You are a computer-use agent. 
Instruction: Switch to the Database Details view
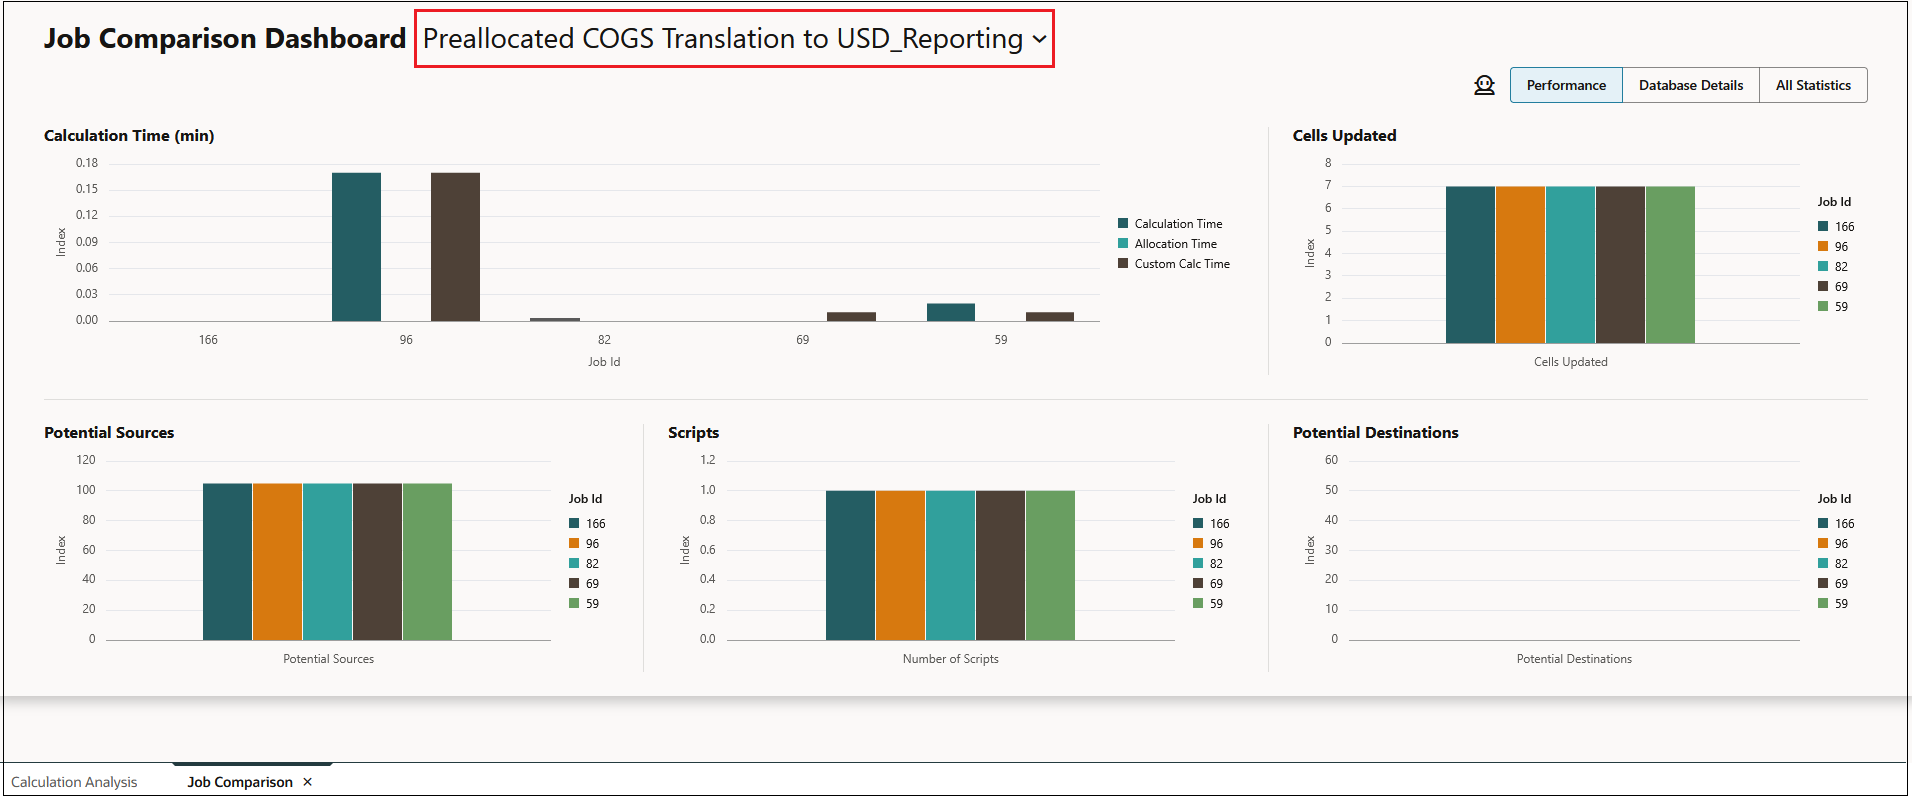1691,85
